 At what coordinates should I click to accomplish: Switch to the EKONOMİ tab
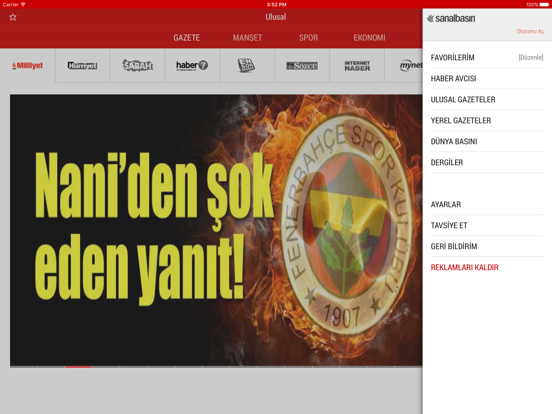pos(369,38)
